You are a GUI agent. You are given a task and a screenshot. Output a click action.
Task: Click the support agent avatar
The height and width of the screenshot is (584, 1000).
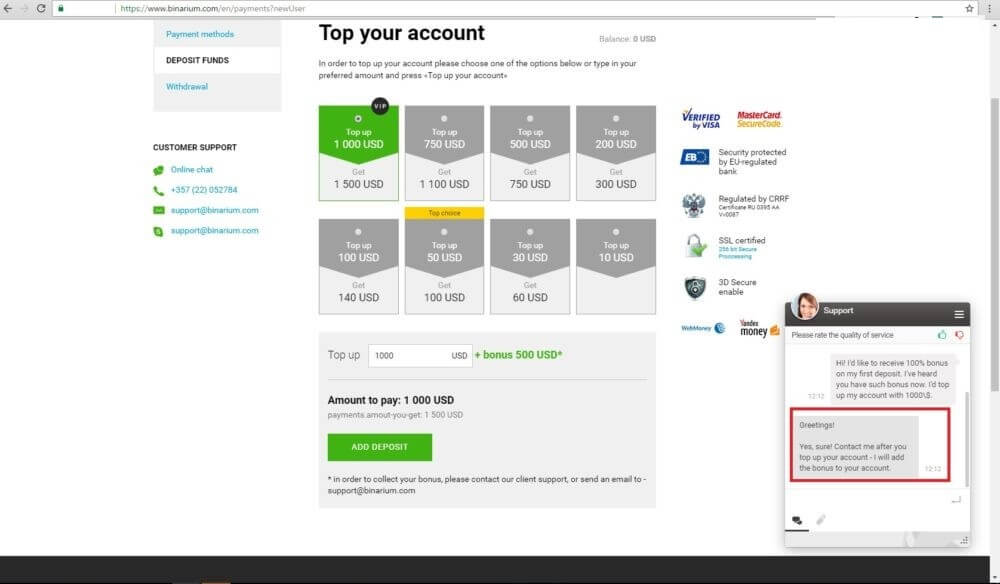pyautogui.click(x=805, y=307)
